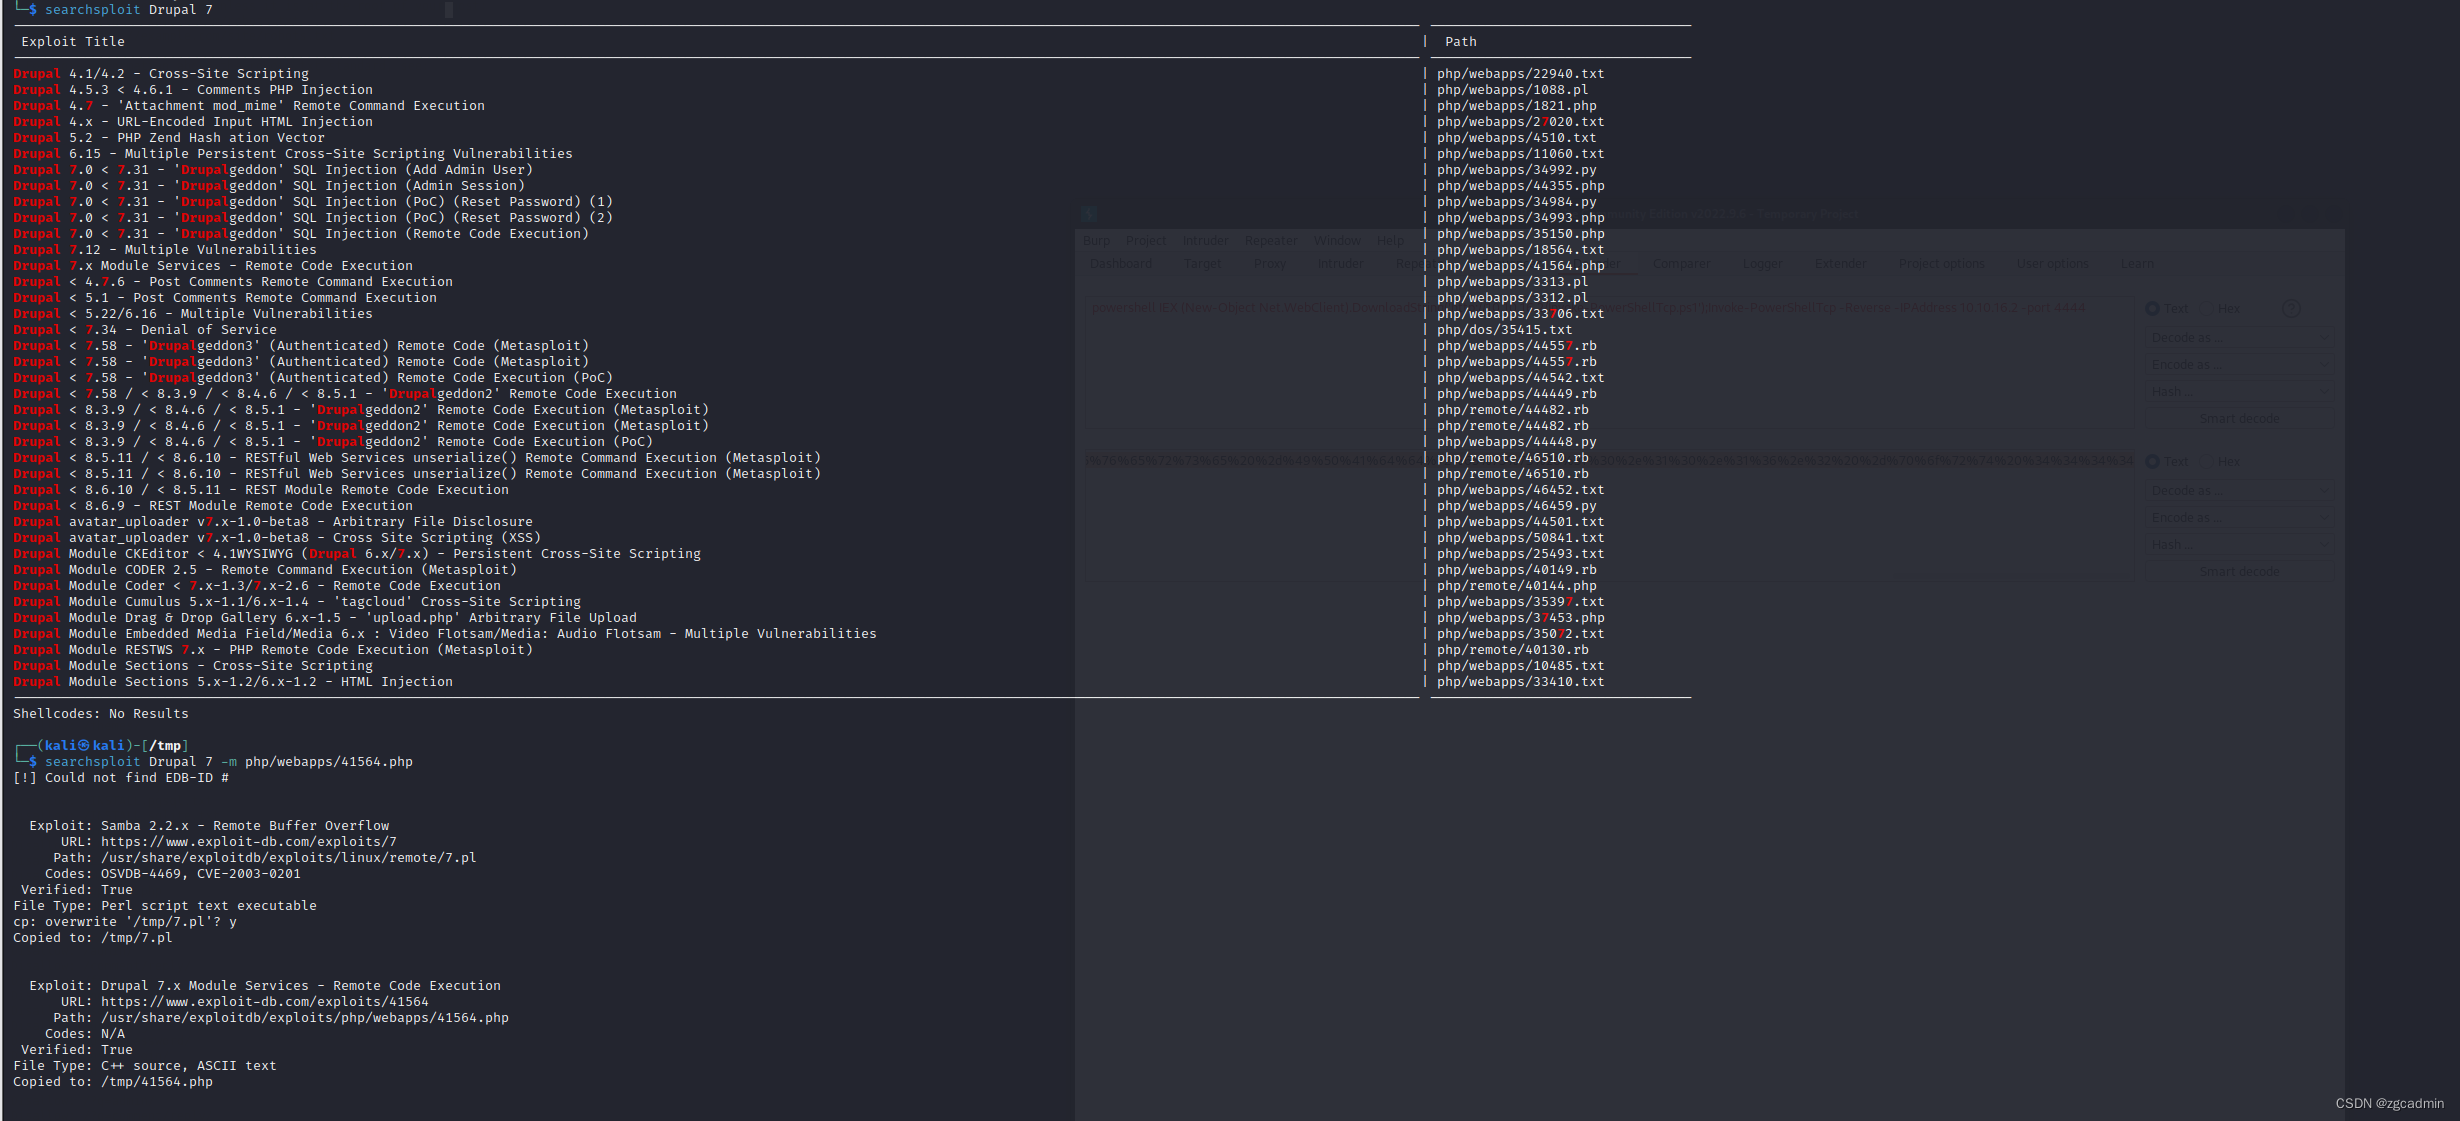Image resolution: width=2460 pixels, height=1121 pixels.
Task: Click the 'Drupal < 7.34 - Denial of Service' row
Action: pyautogui.click(x=145, y=330)
